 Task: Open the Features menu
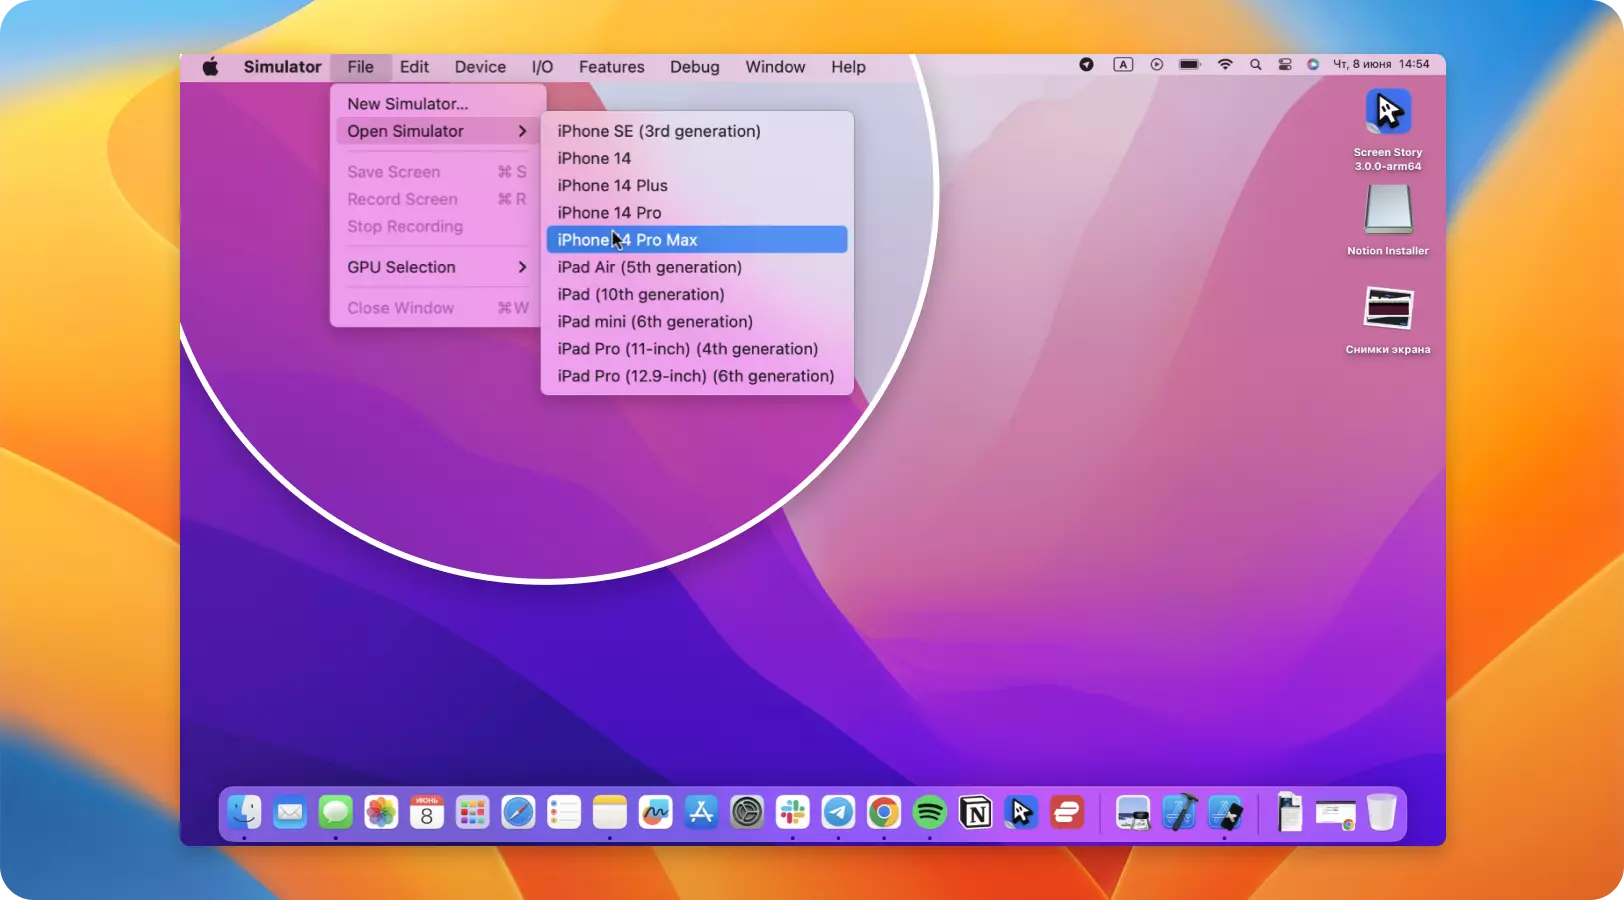coord(611,67)
